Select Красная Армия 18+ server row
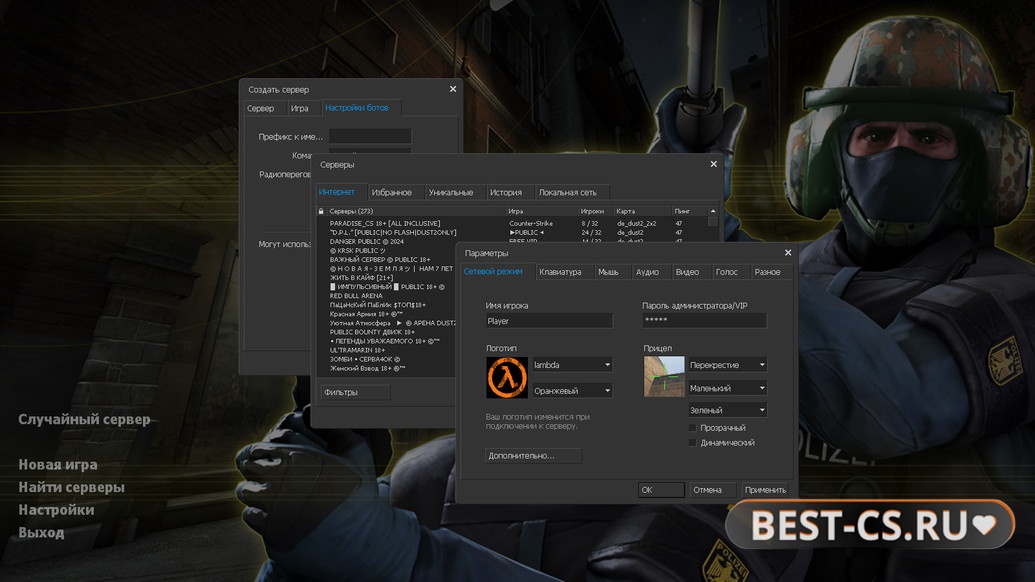The height and width of the screenshot is (582, 1035). (x=387, y=314)
